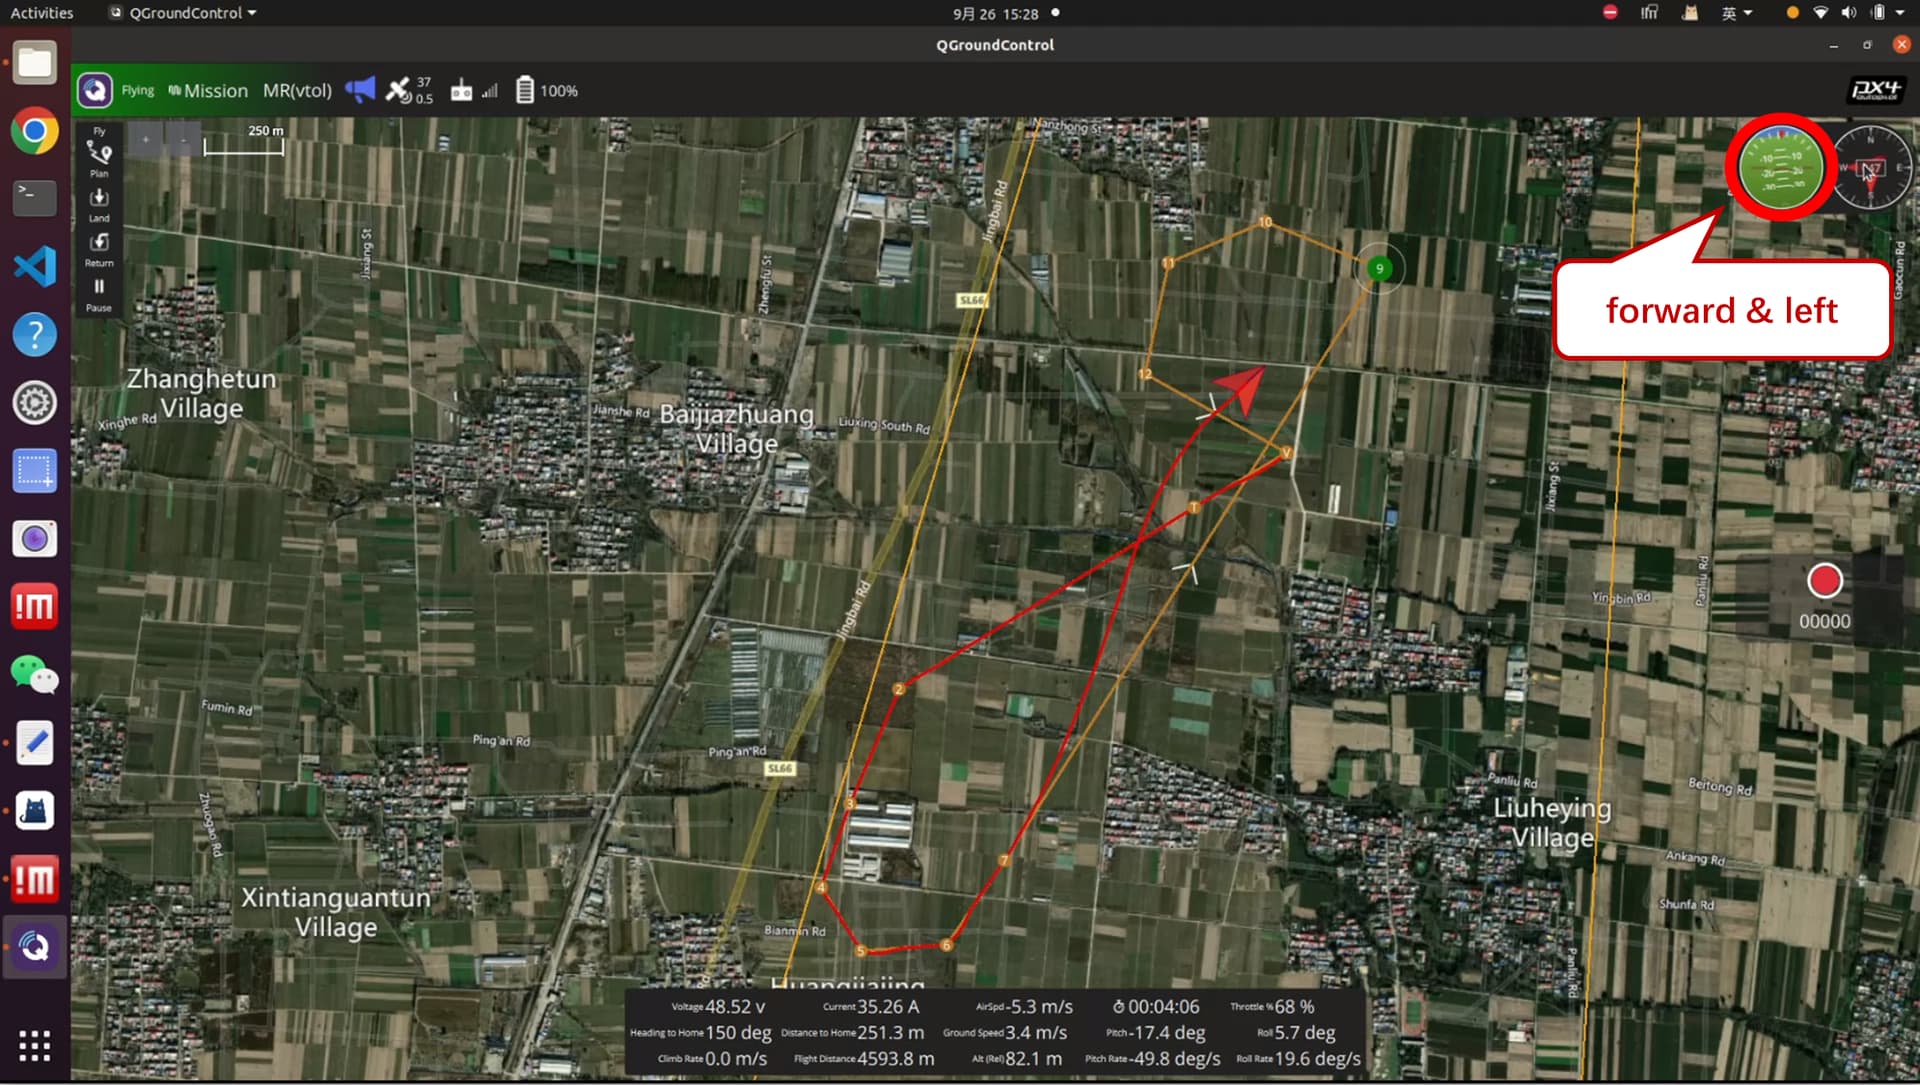The image size is (1920, 1085).
Task: Zoom out the map with minus button
Action: tap(183, 140)
